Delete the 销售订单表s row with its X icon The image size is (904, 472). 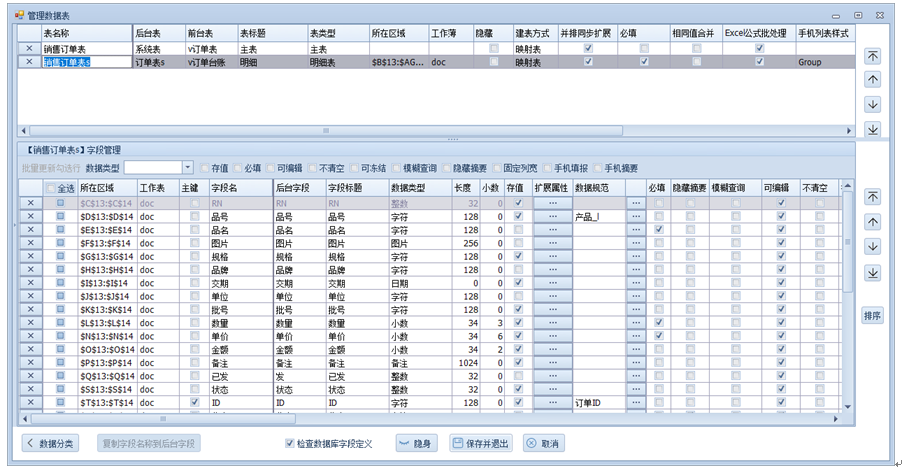29,62
